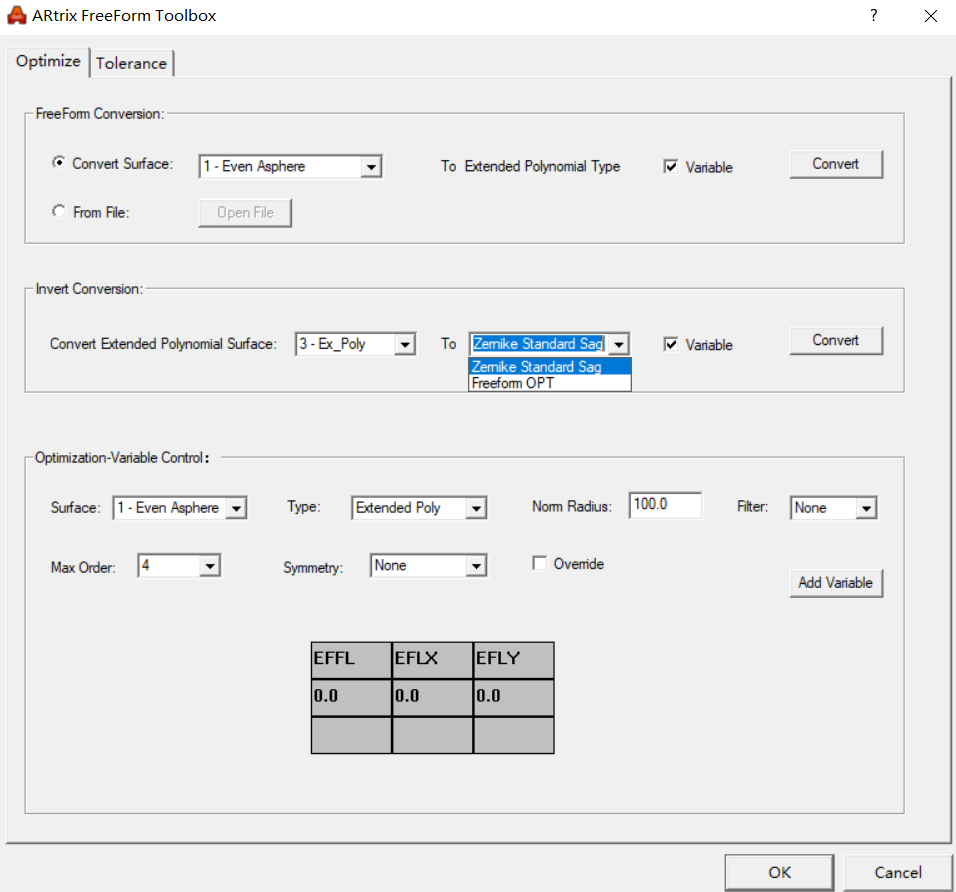Click the EFLY table header cell
The height and width of the screenshot is (892, 956).
514,660
